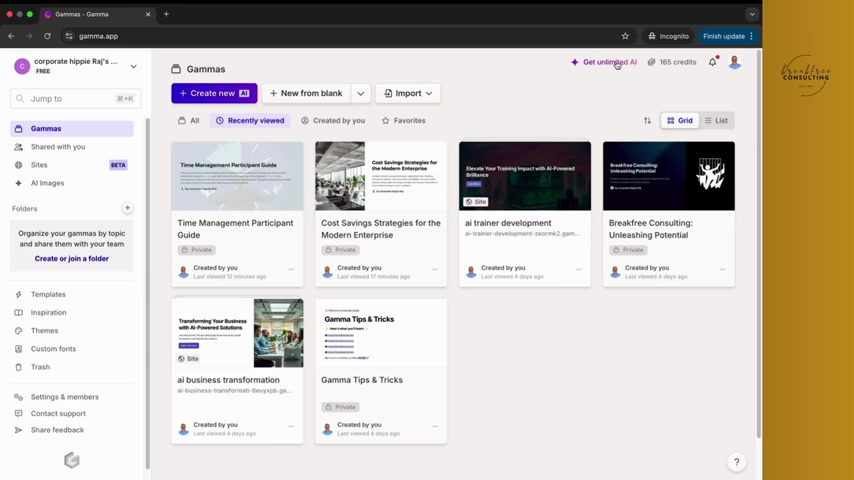Select the Created by you filter tab

(333, 120)
